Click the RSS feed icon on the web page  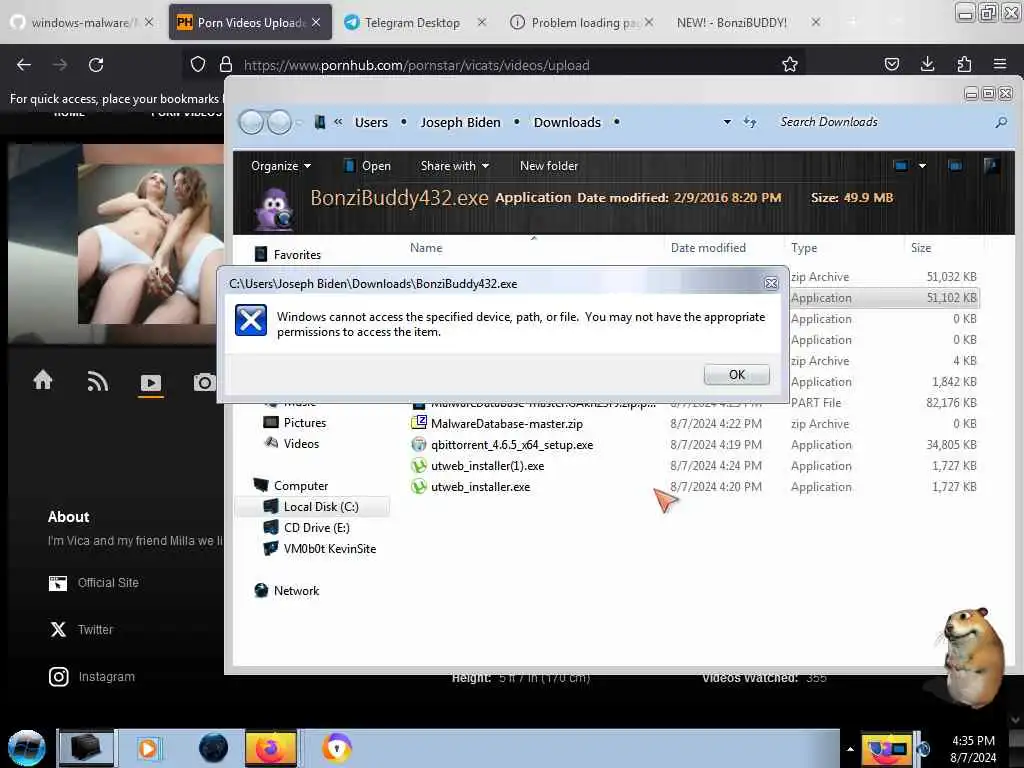97,381
